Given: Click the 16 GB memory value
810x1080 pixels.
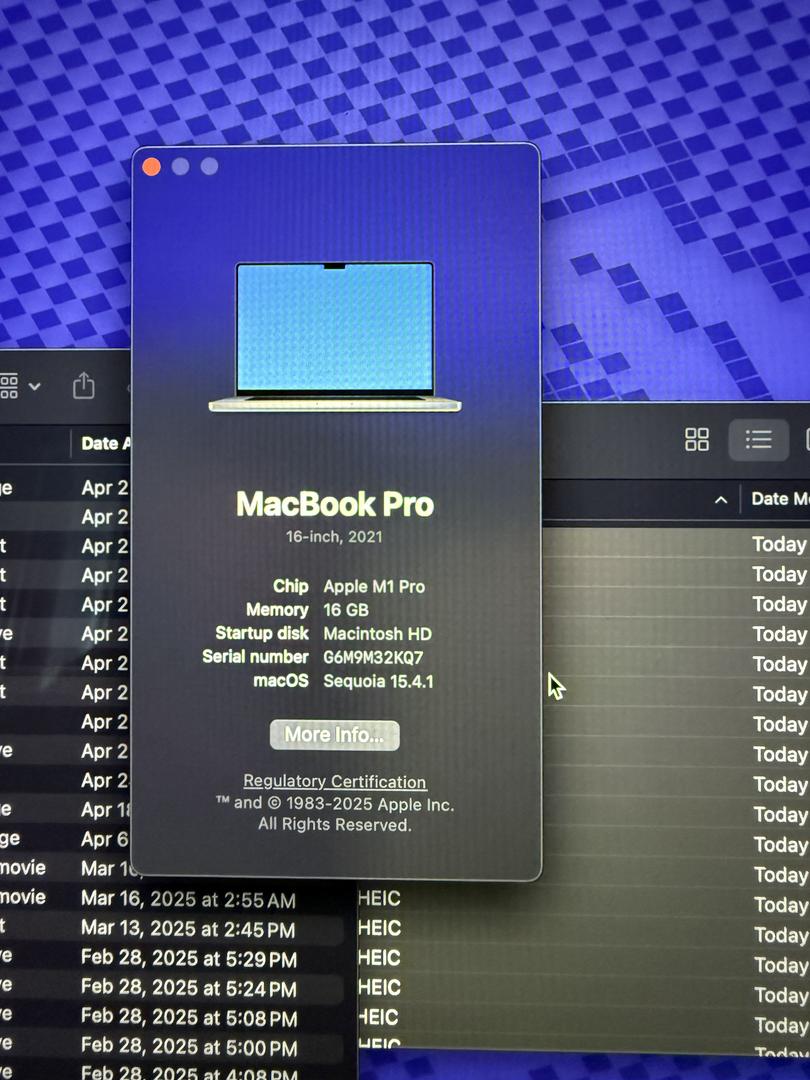Looking at the screenshot, I should pos(346,610).
